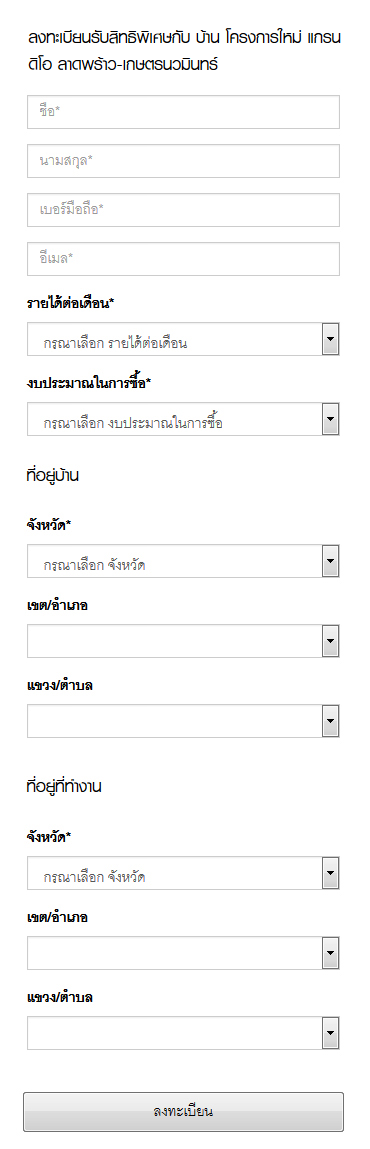The image size is (370, 1149).
Task: Open work address จังหวัด province dropdown arrow
Action: (330, 873)
